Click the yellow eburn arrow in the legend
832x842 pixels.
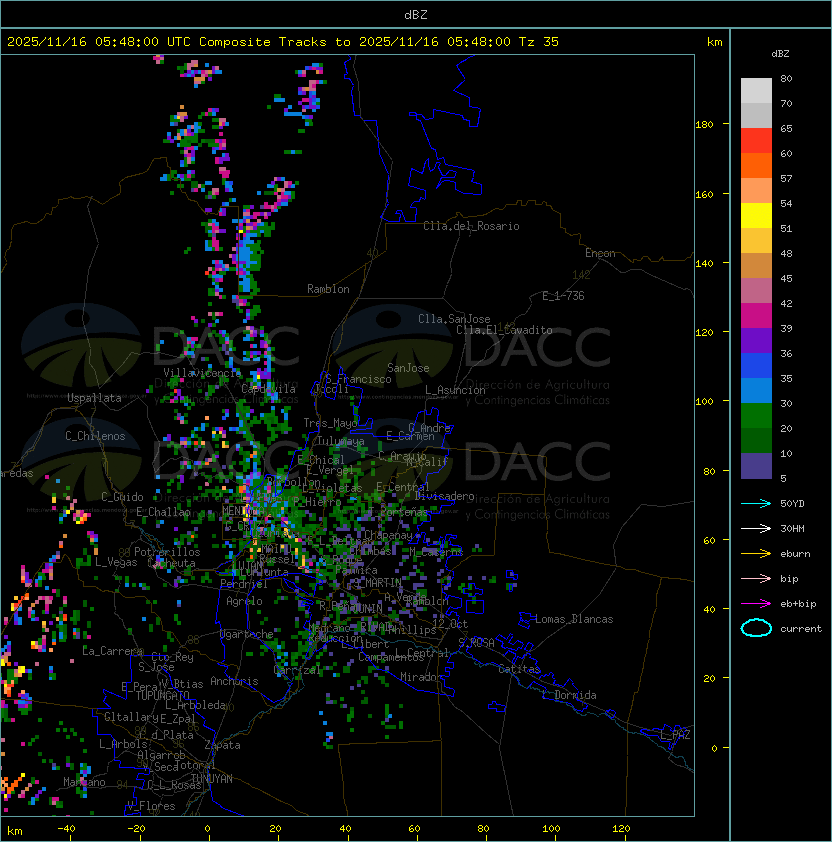(x=756, y=554)
